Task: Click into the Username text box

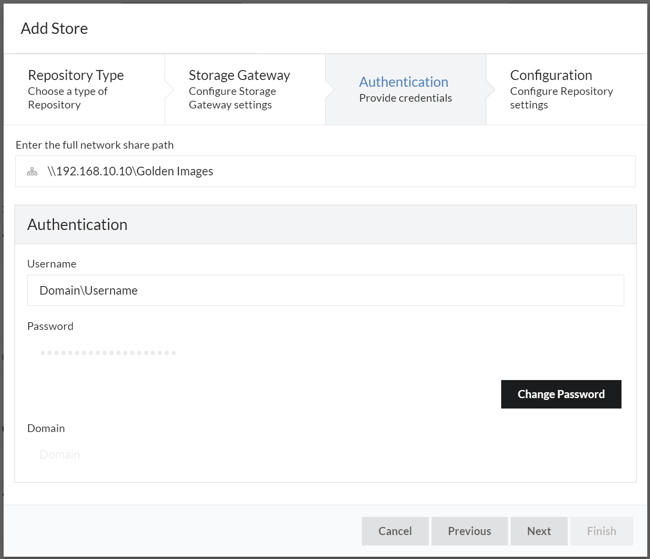Action: pos(325,290)
